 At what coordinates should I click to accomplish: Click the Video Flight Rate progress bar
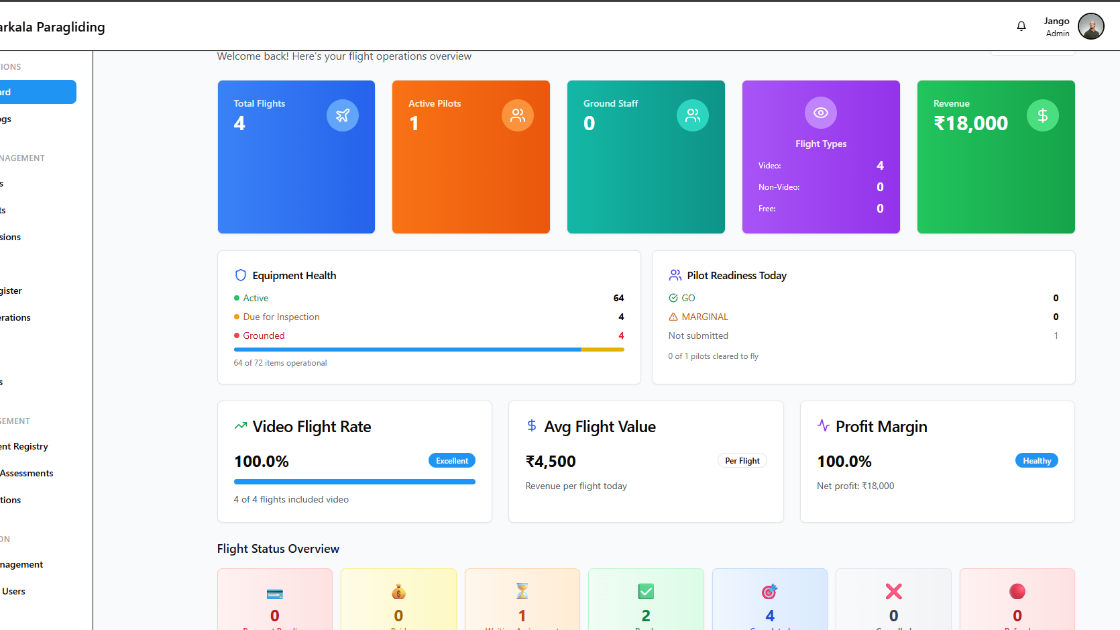[x=354, y=482]
